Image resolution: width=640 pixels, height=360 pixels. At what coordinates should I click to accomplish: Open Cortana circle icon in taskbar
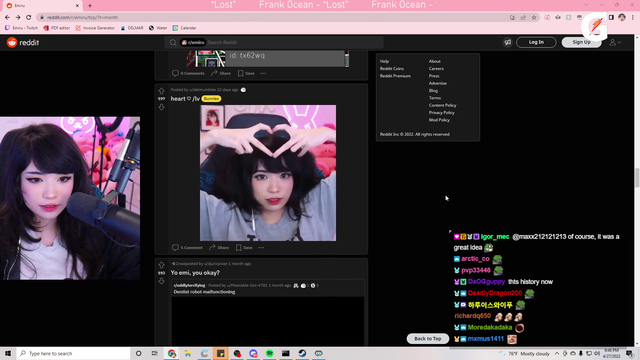pyautogui.click(x=138, y=353)
